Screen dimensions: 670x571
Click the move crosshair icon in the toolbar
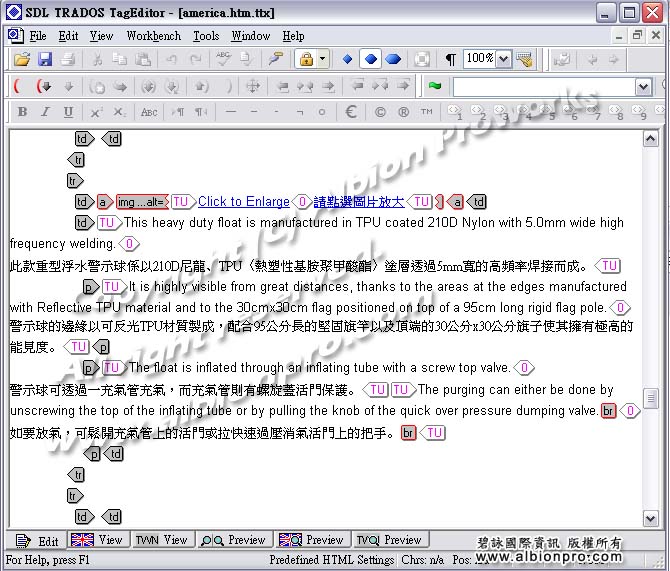[x=253, y=86]
